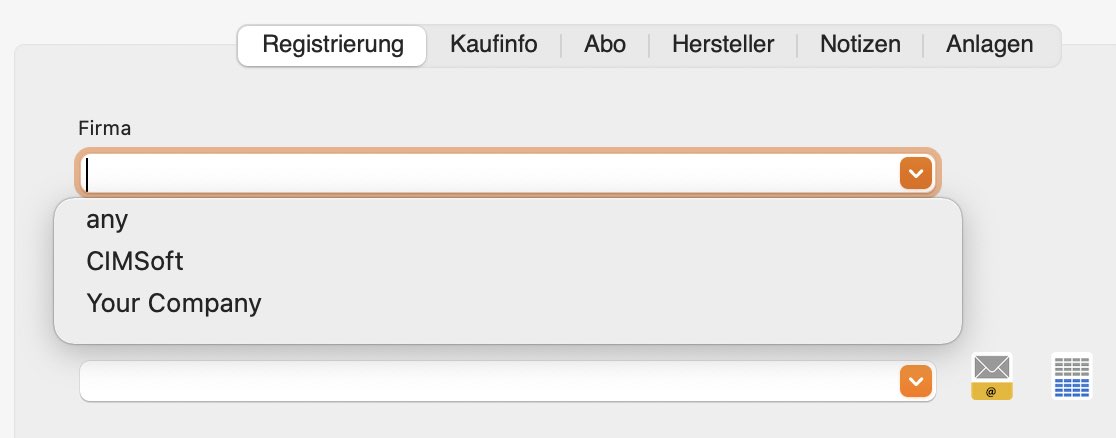1116x438 pixels.
Task: Go to the Hersteller tab
Action: (x=722, y=45)
